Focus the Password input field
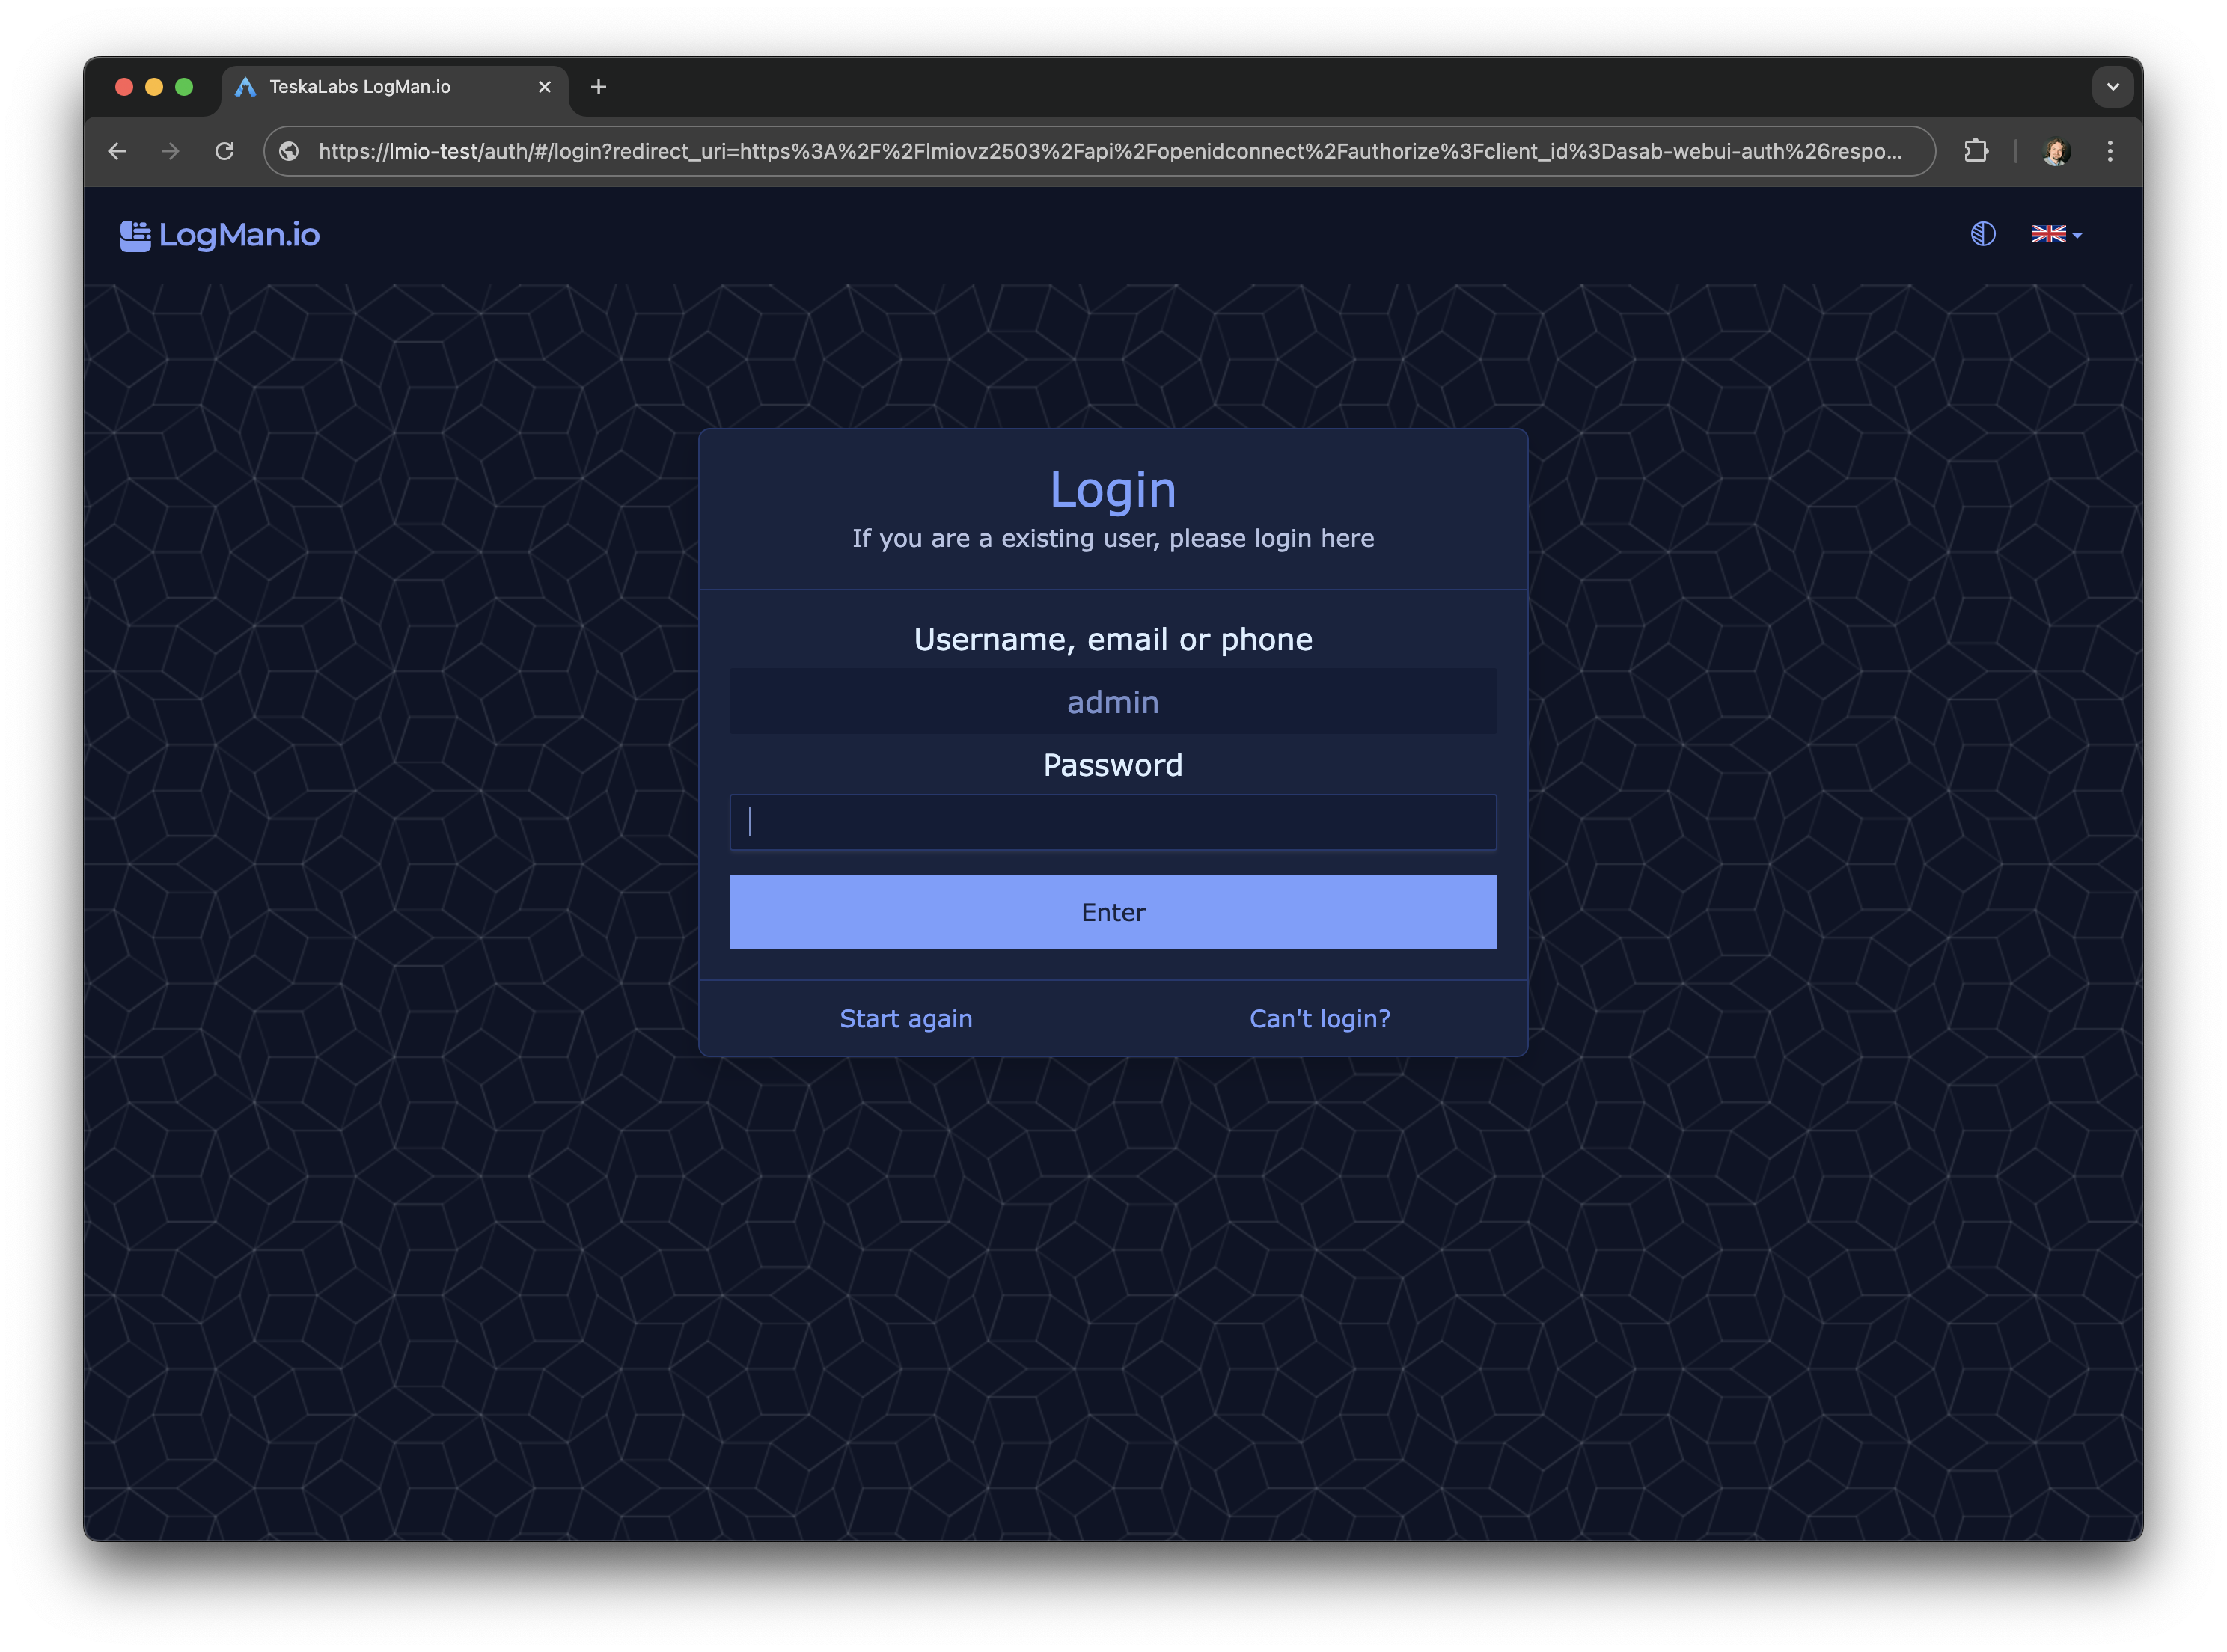 1112,822
